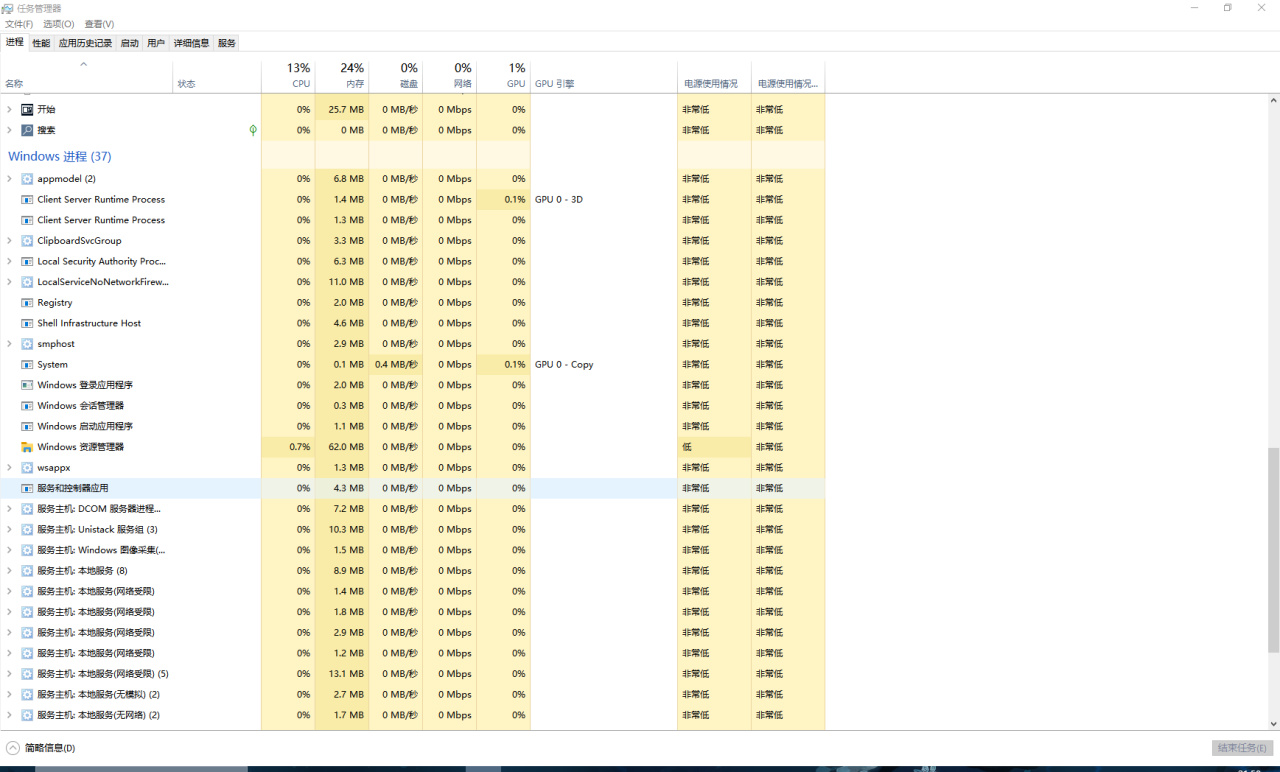Click the Shell Infrastructure Host icon
Image resolution: width=1280 pixels, height=772 pixels.
[27, 323]
